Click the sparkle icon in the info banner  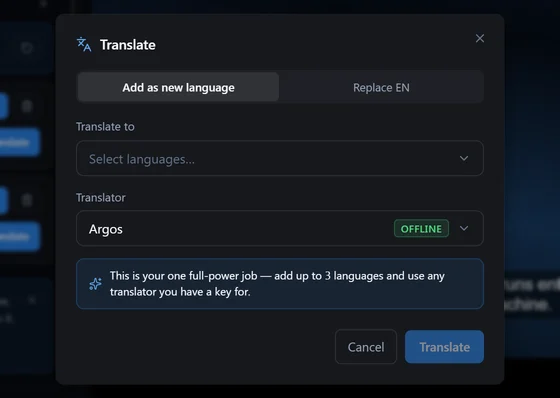(x=95, y=284)
